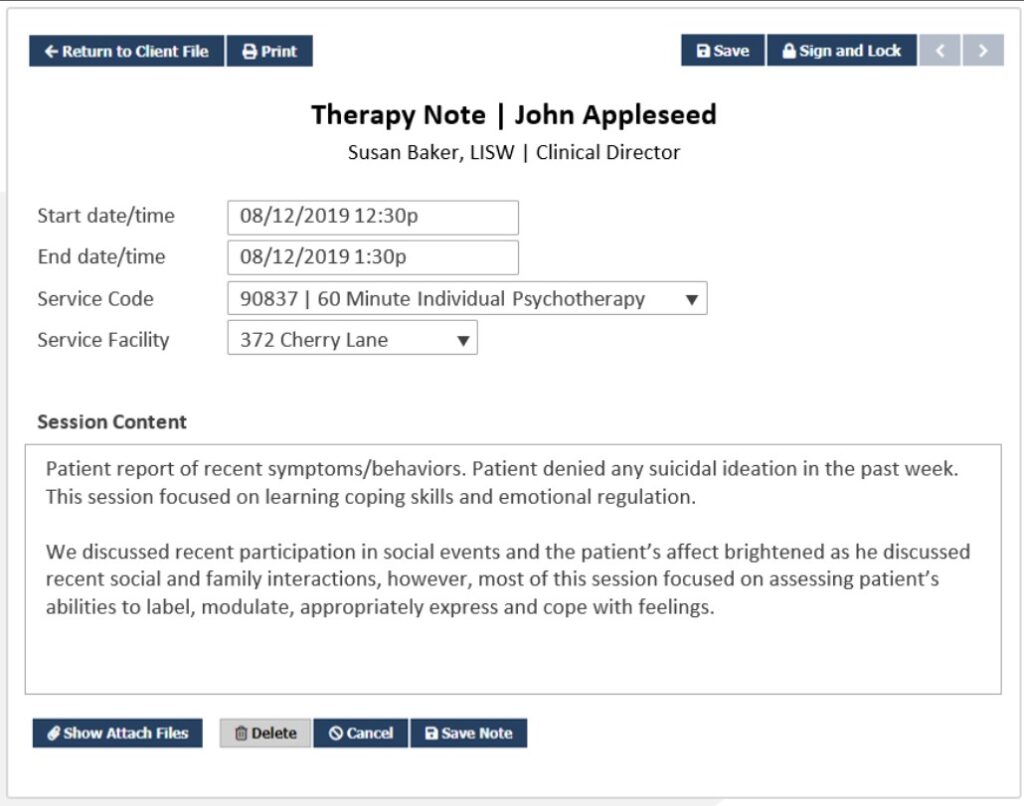The image size is (1024, 806).
Task: Click into the End date/time field
Action: (x=372, y=257)
